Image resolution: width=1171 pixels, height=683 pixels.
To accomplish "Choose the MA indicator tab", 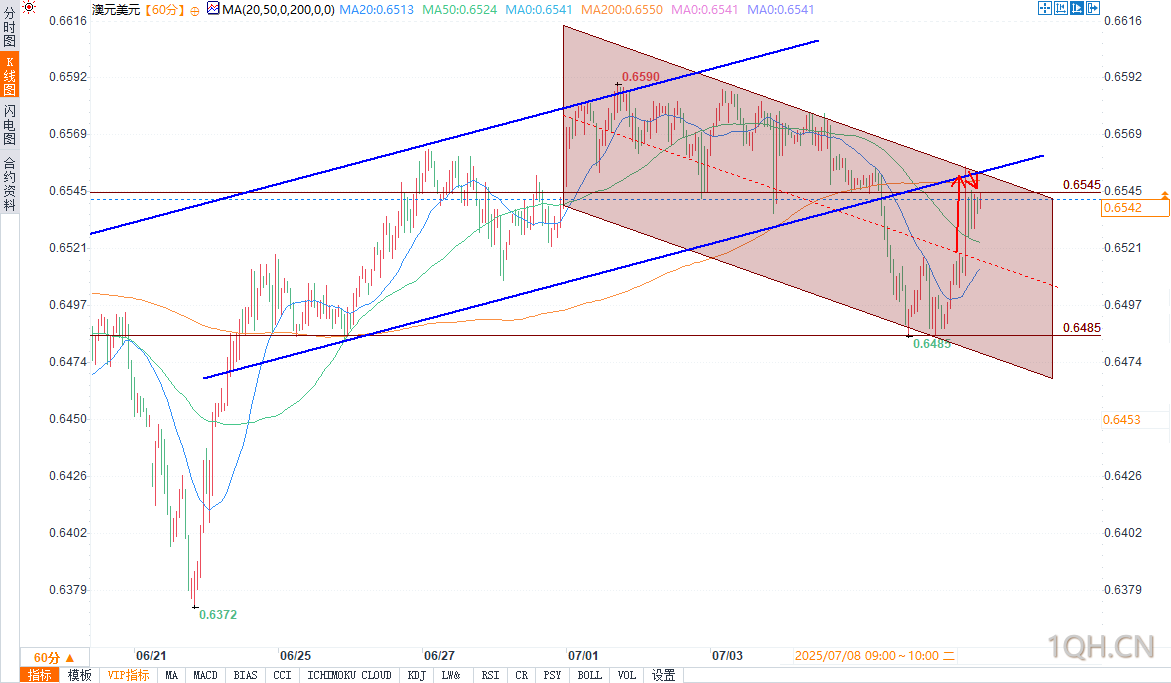I will (x=172, y=675).
